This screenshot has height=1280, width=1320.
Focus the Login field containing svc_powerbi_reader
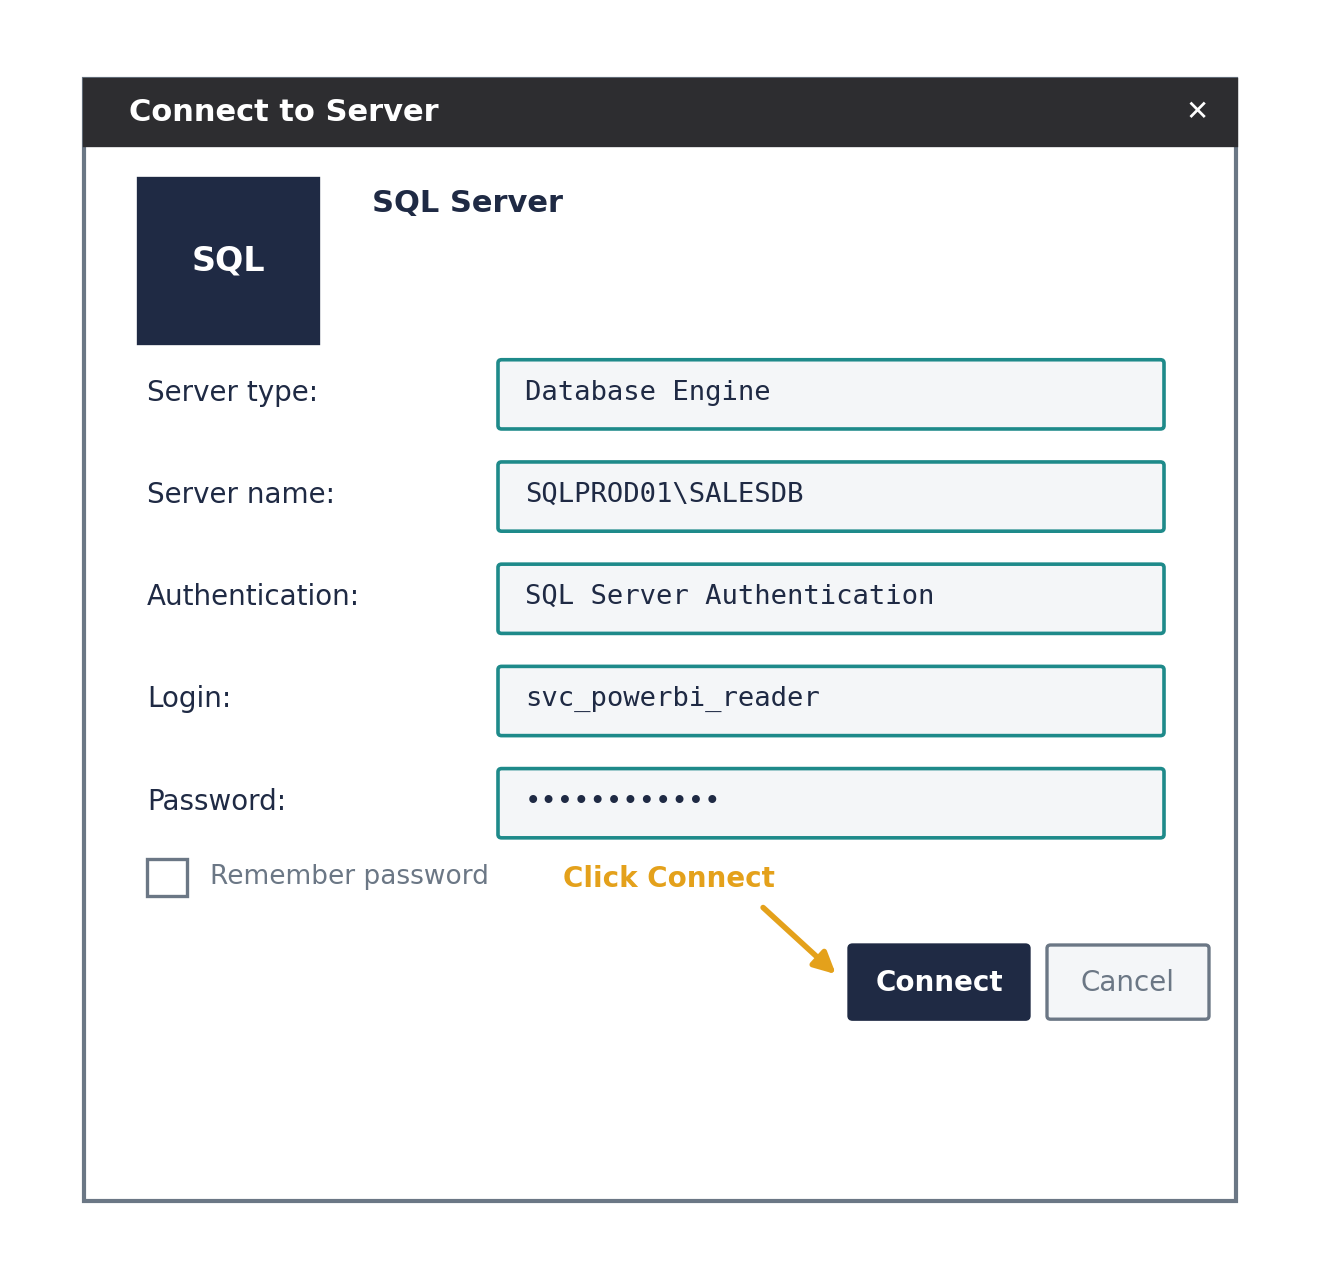[831, 701]
